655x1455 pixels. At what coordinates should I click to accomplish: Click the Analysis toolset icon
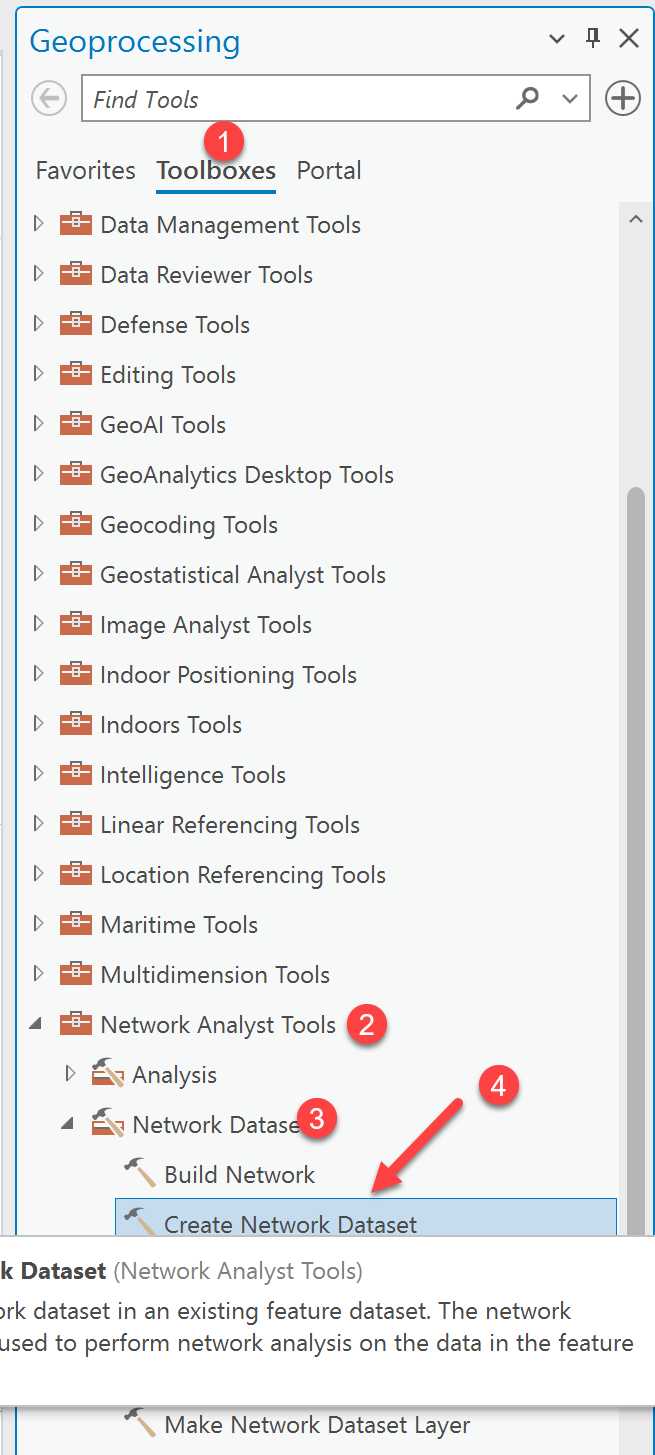point(108,1074)
